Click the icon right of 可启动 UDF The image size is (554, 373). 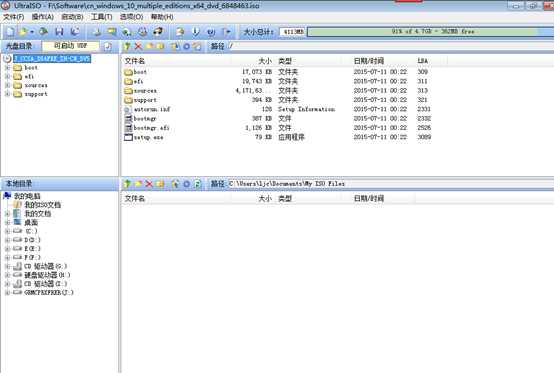coord(108,46)
